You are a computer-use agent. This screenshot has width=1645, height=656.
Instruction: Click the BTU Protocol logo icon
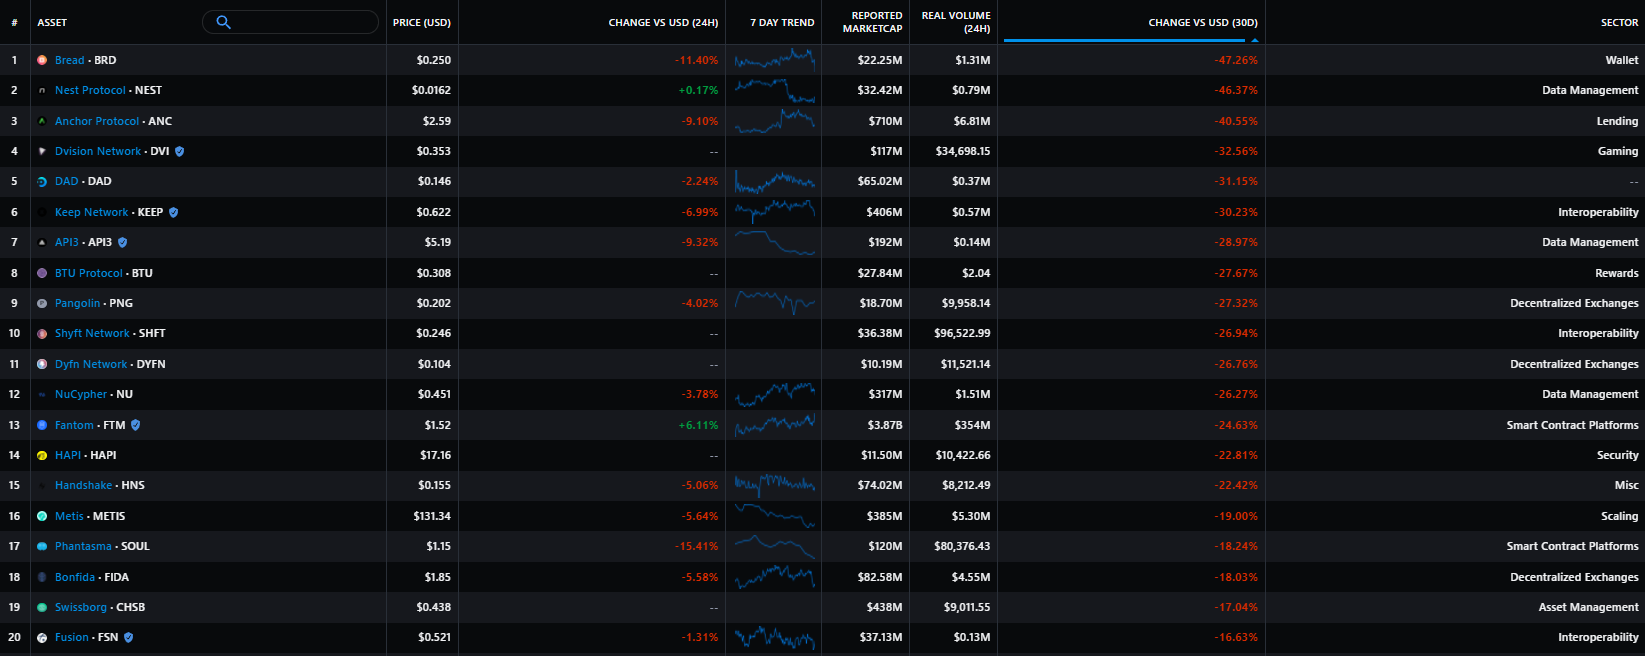tap(42, 273)
